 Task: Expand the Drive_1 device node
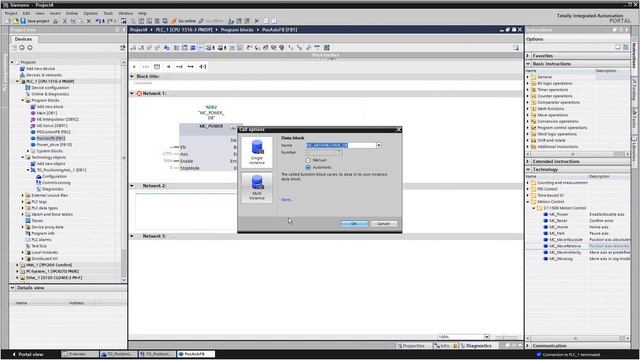[x=18, y=278]
